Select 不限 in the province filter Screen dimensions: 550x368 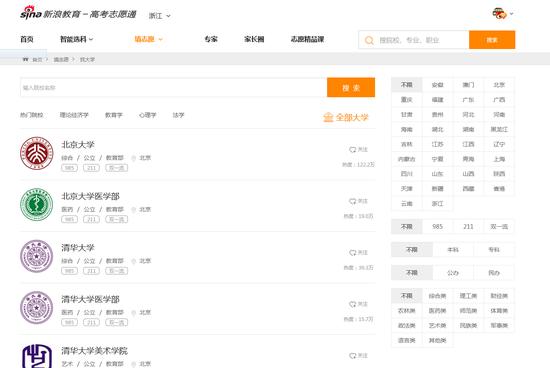407,85
